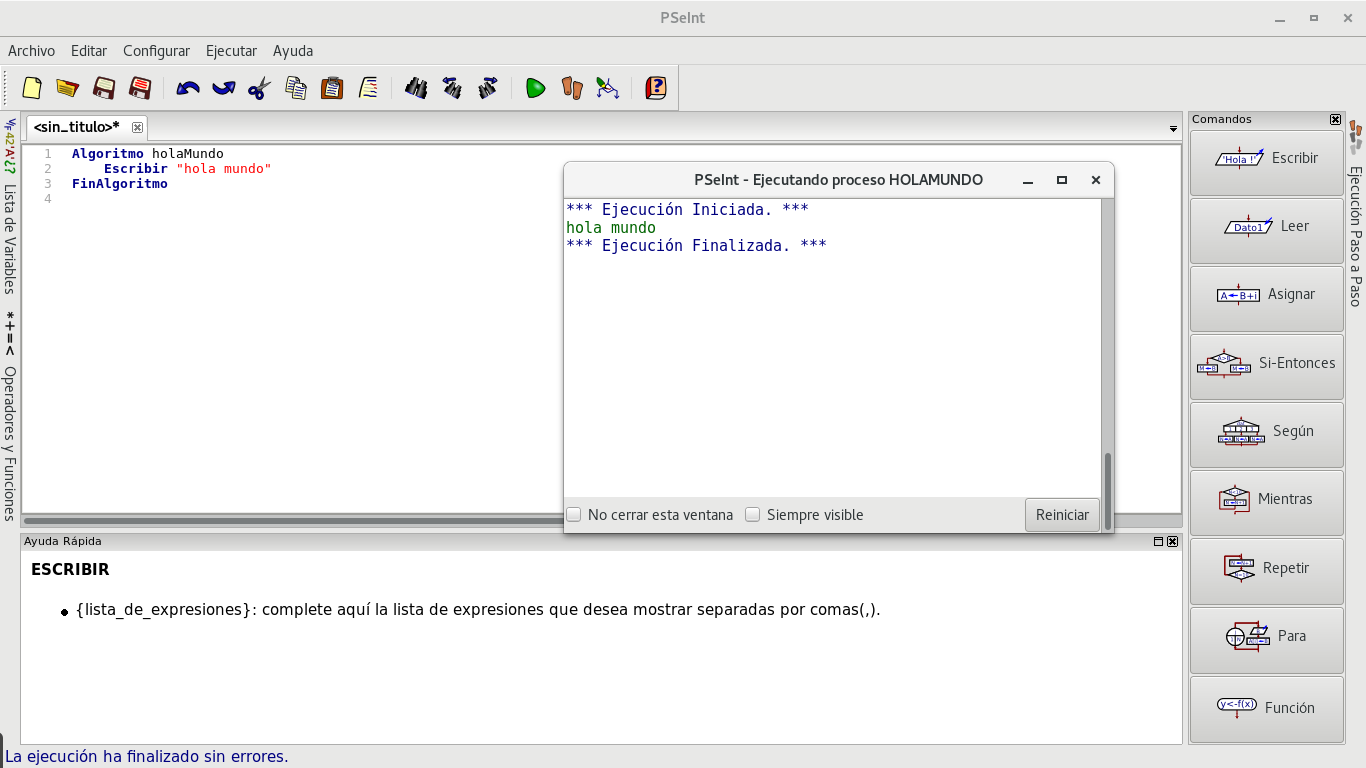1366x768 pixels.
Task: Copy selection using the toolbar icon
Action: coord(296,88)
